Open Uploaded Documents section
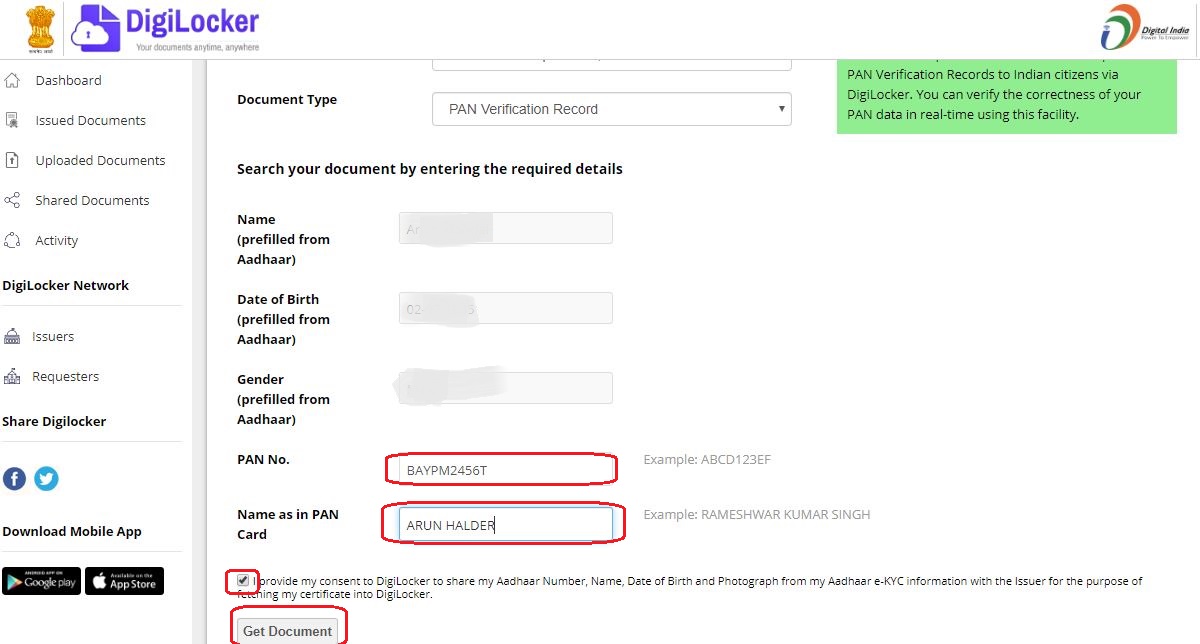The width and height of the screenshot is (1200, 644). coord(100,160)
